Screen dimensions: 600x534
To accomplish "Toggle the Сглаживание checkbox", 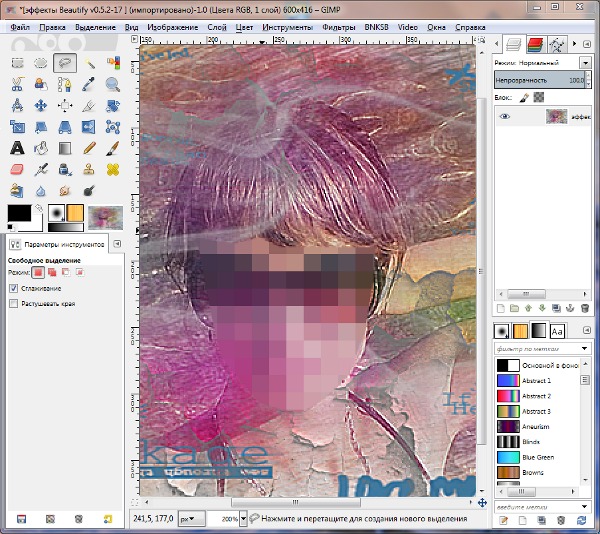I will tap(14, 288).
